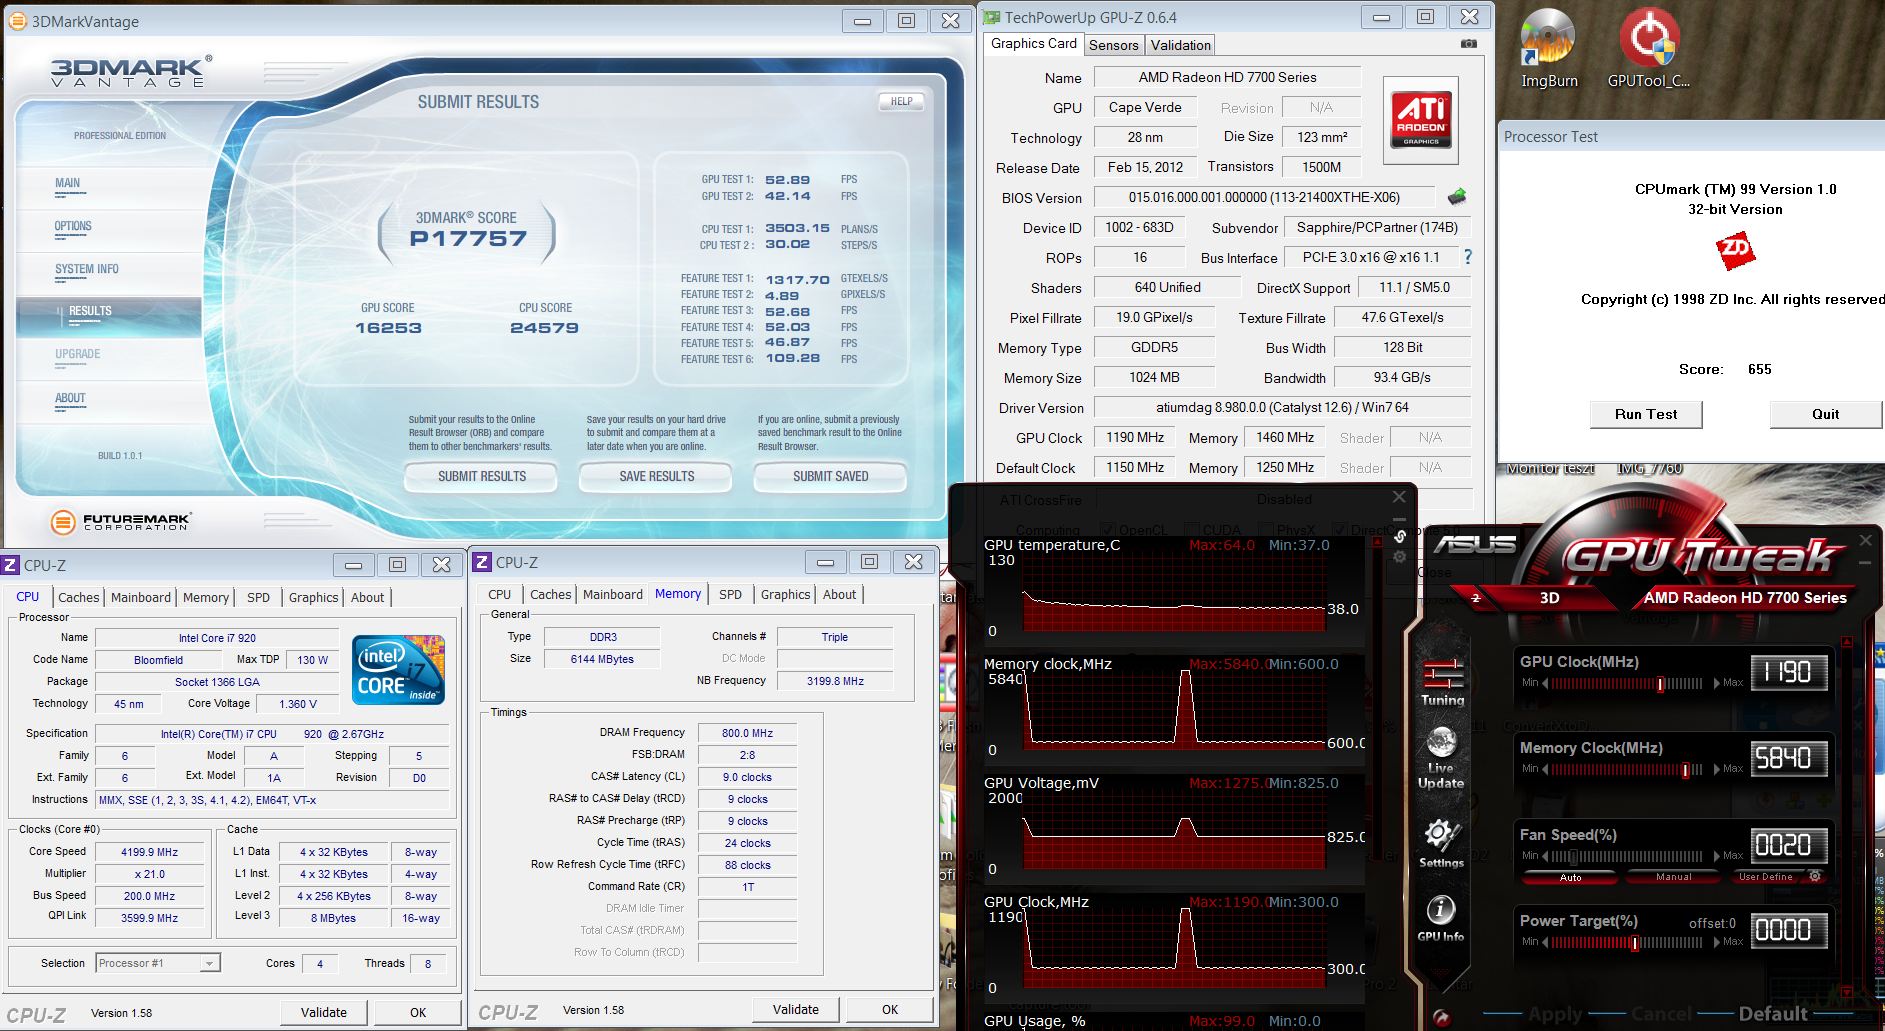Decrease Power Target with the Min arrow
This screenshot has height=1031, width=1885.
(x=1545, y=942)
